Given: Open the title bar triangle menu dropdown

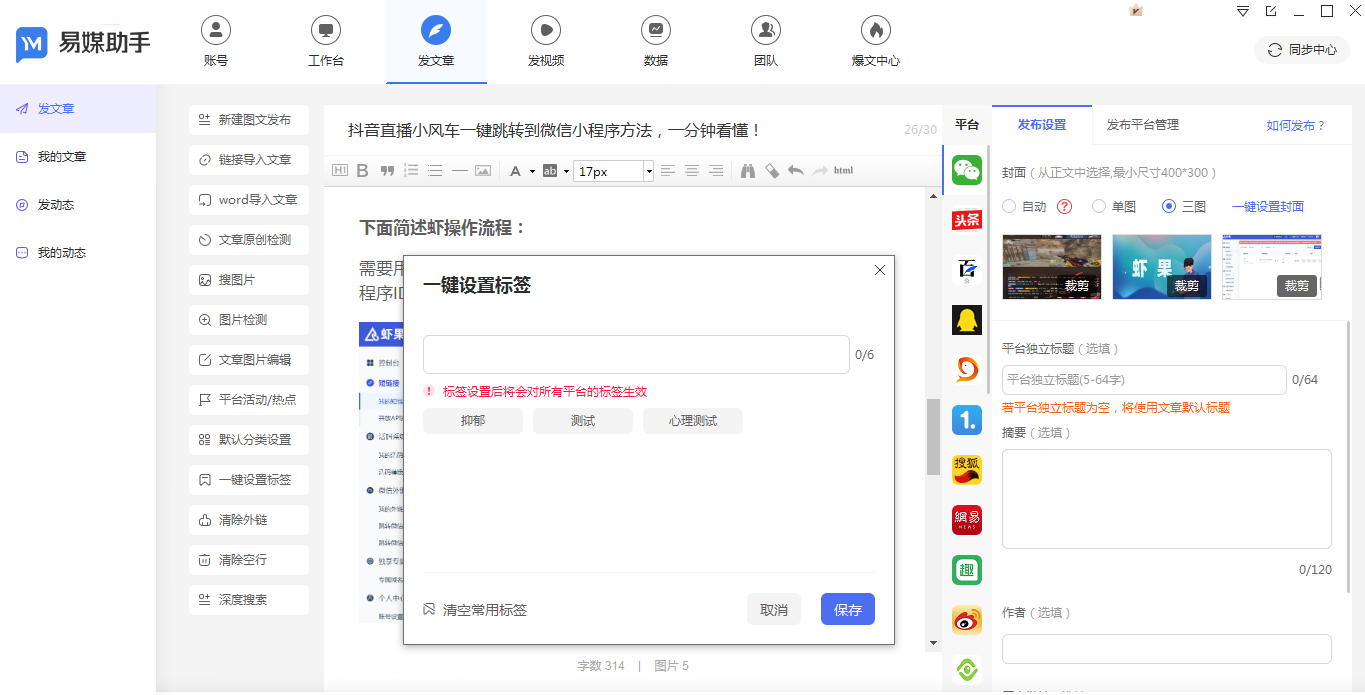Looking at the screenshot, I should (x=1243, y=11).
